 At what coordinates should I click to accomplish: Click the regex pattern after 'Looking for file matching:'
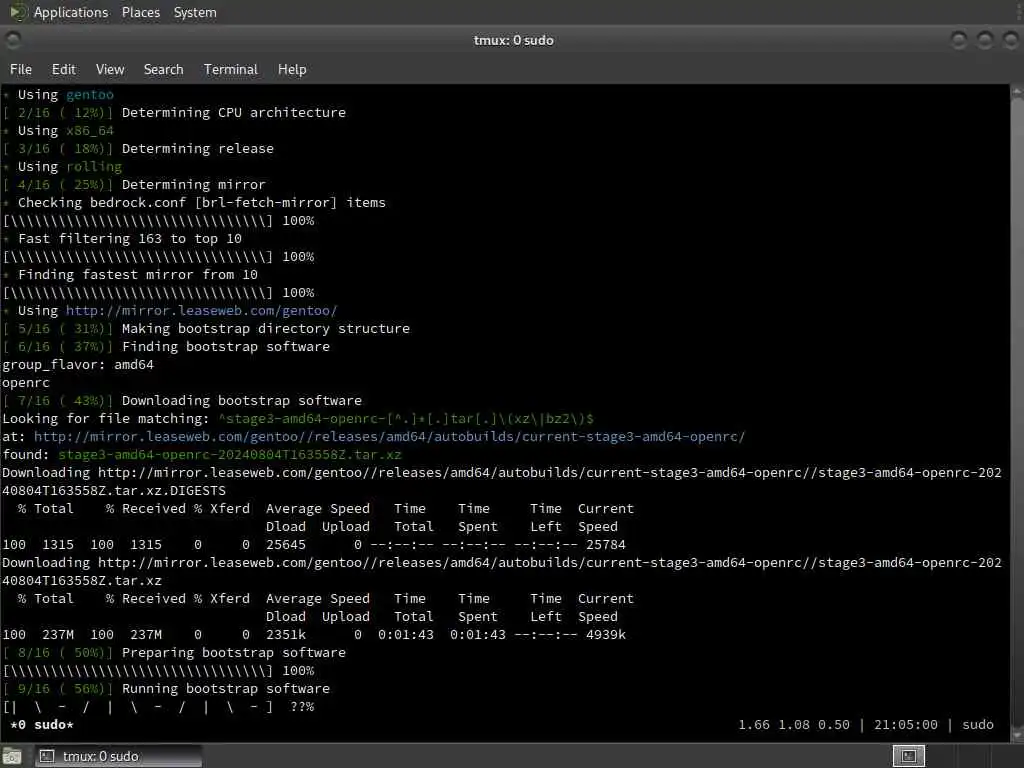406,419
